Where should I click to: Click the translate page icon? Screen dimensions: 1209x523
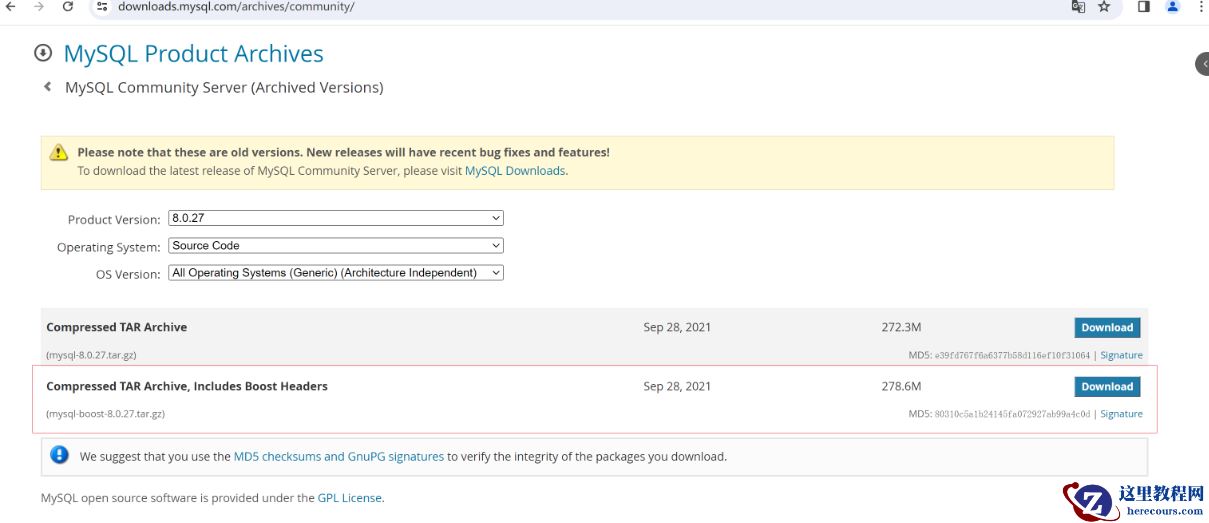[x=1078, y=6]
